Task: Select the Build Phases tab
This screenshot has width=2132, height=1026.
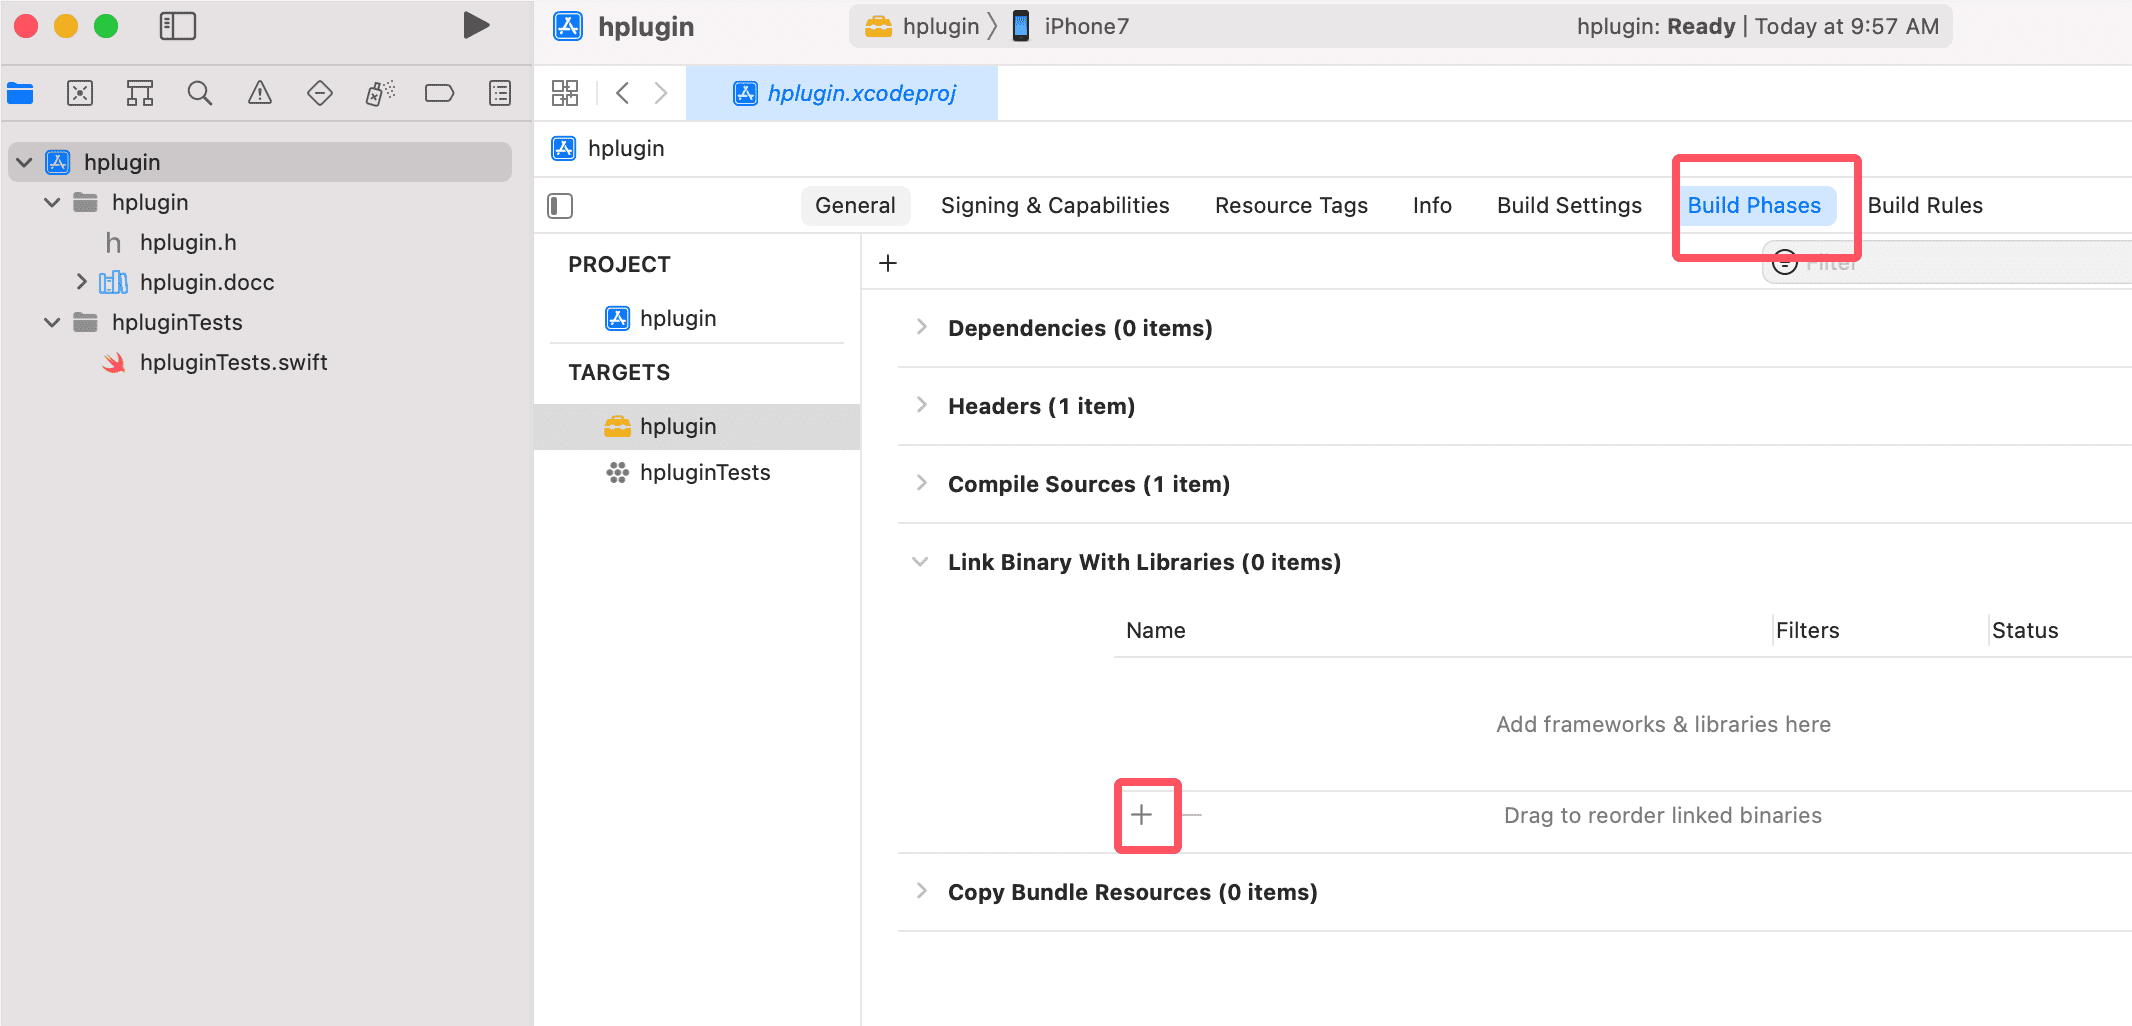Action: tap(1754, 205)
